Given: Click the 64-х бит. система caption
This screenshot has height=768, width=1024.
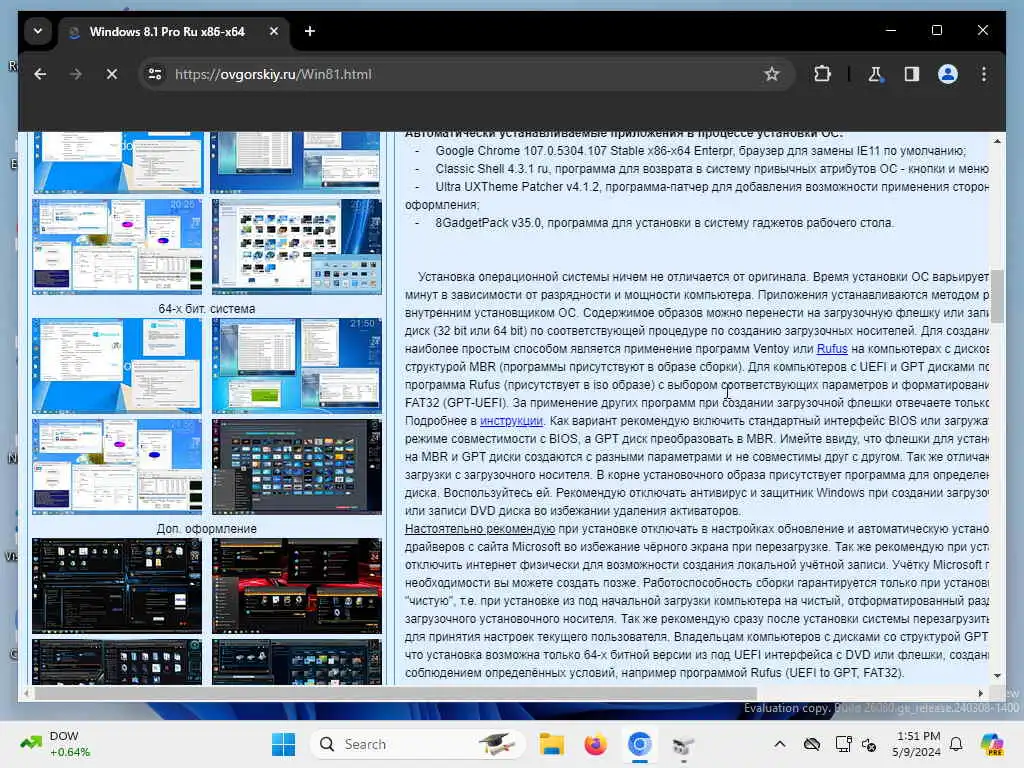Looking at the screenshot, I should click(206, 309).
